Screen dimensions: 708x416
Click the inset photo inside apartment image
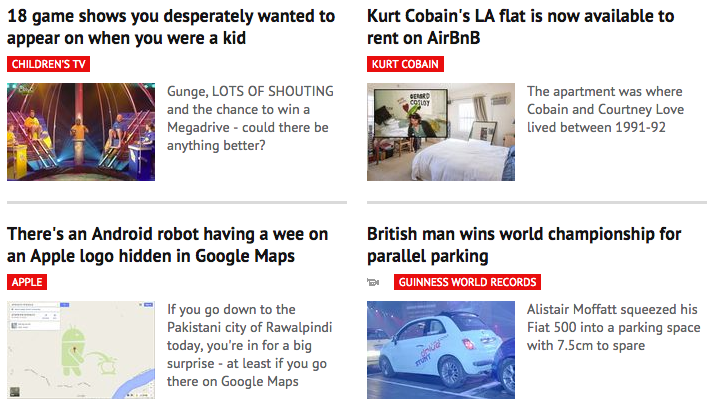tap(410, 113)
